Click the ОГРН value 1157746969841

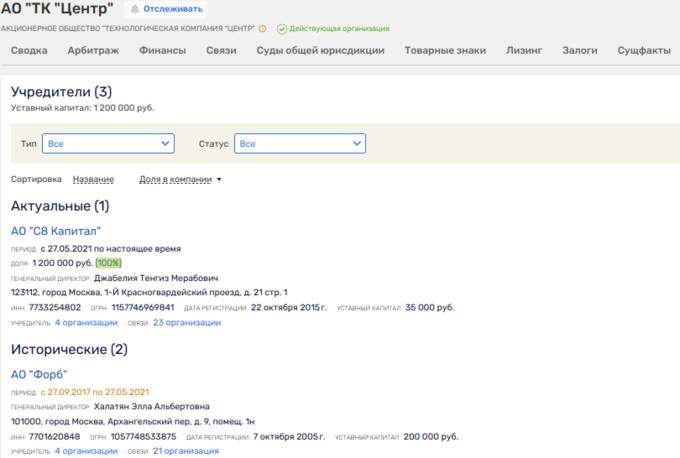143,308
